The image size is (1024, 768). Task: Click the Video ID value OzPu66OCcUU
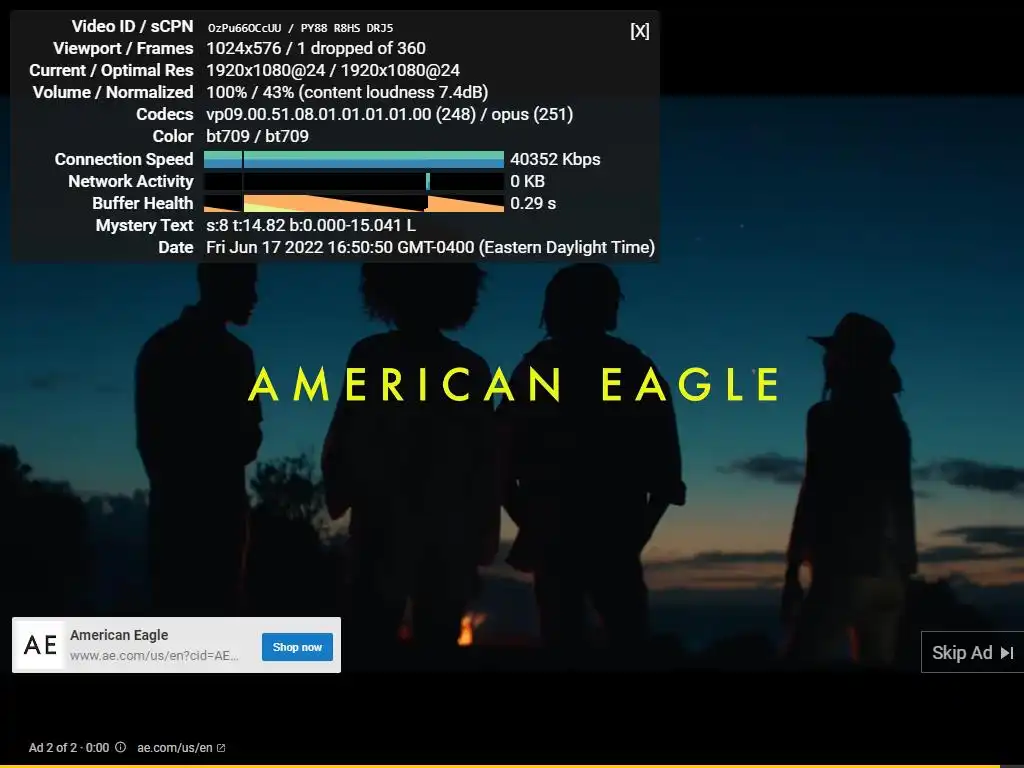pos(244,28)
